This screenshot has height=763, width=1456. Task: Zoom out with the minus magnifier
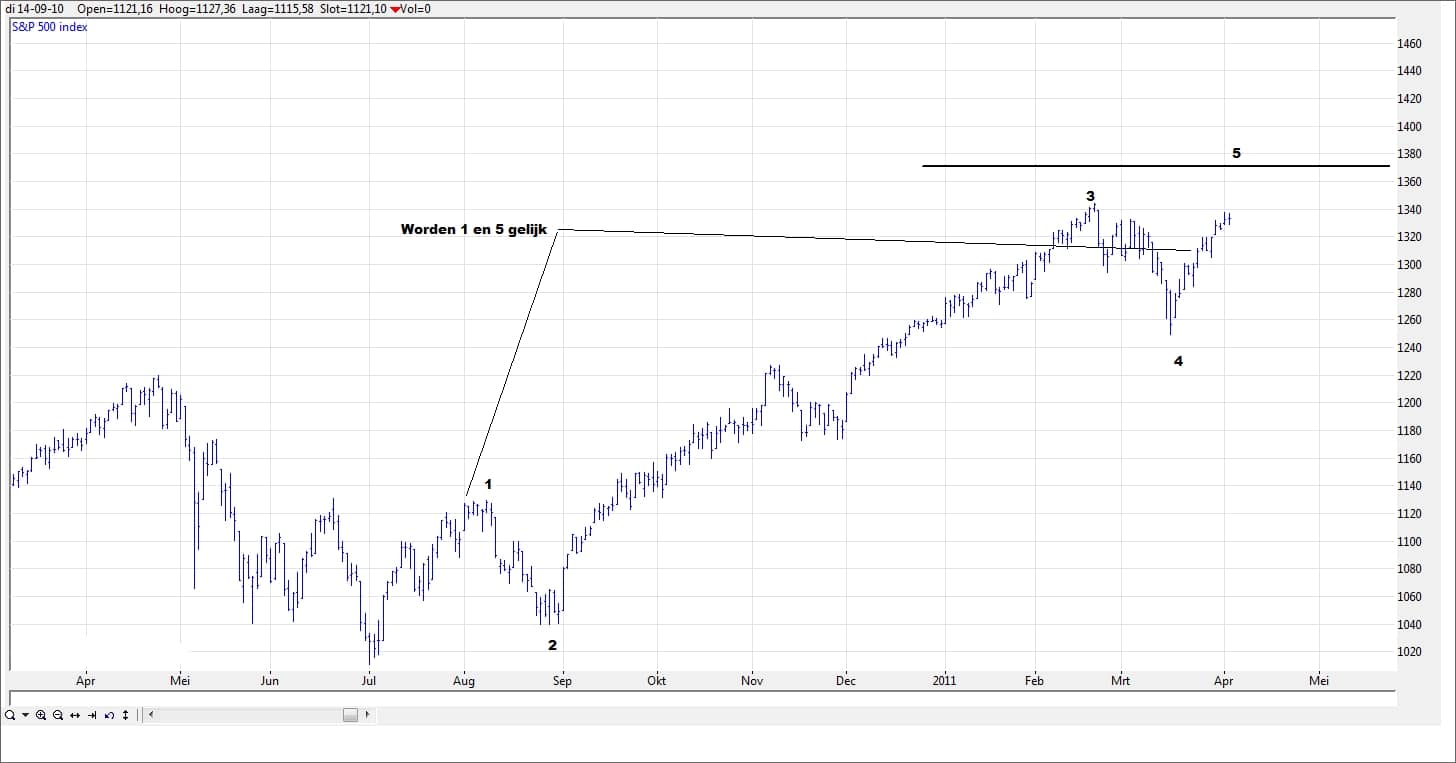58,715
